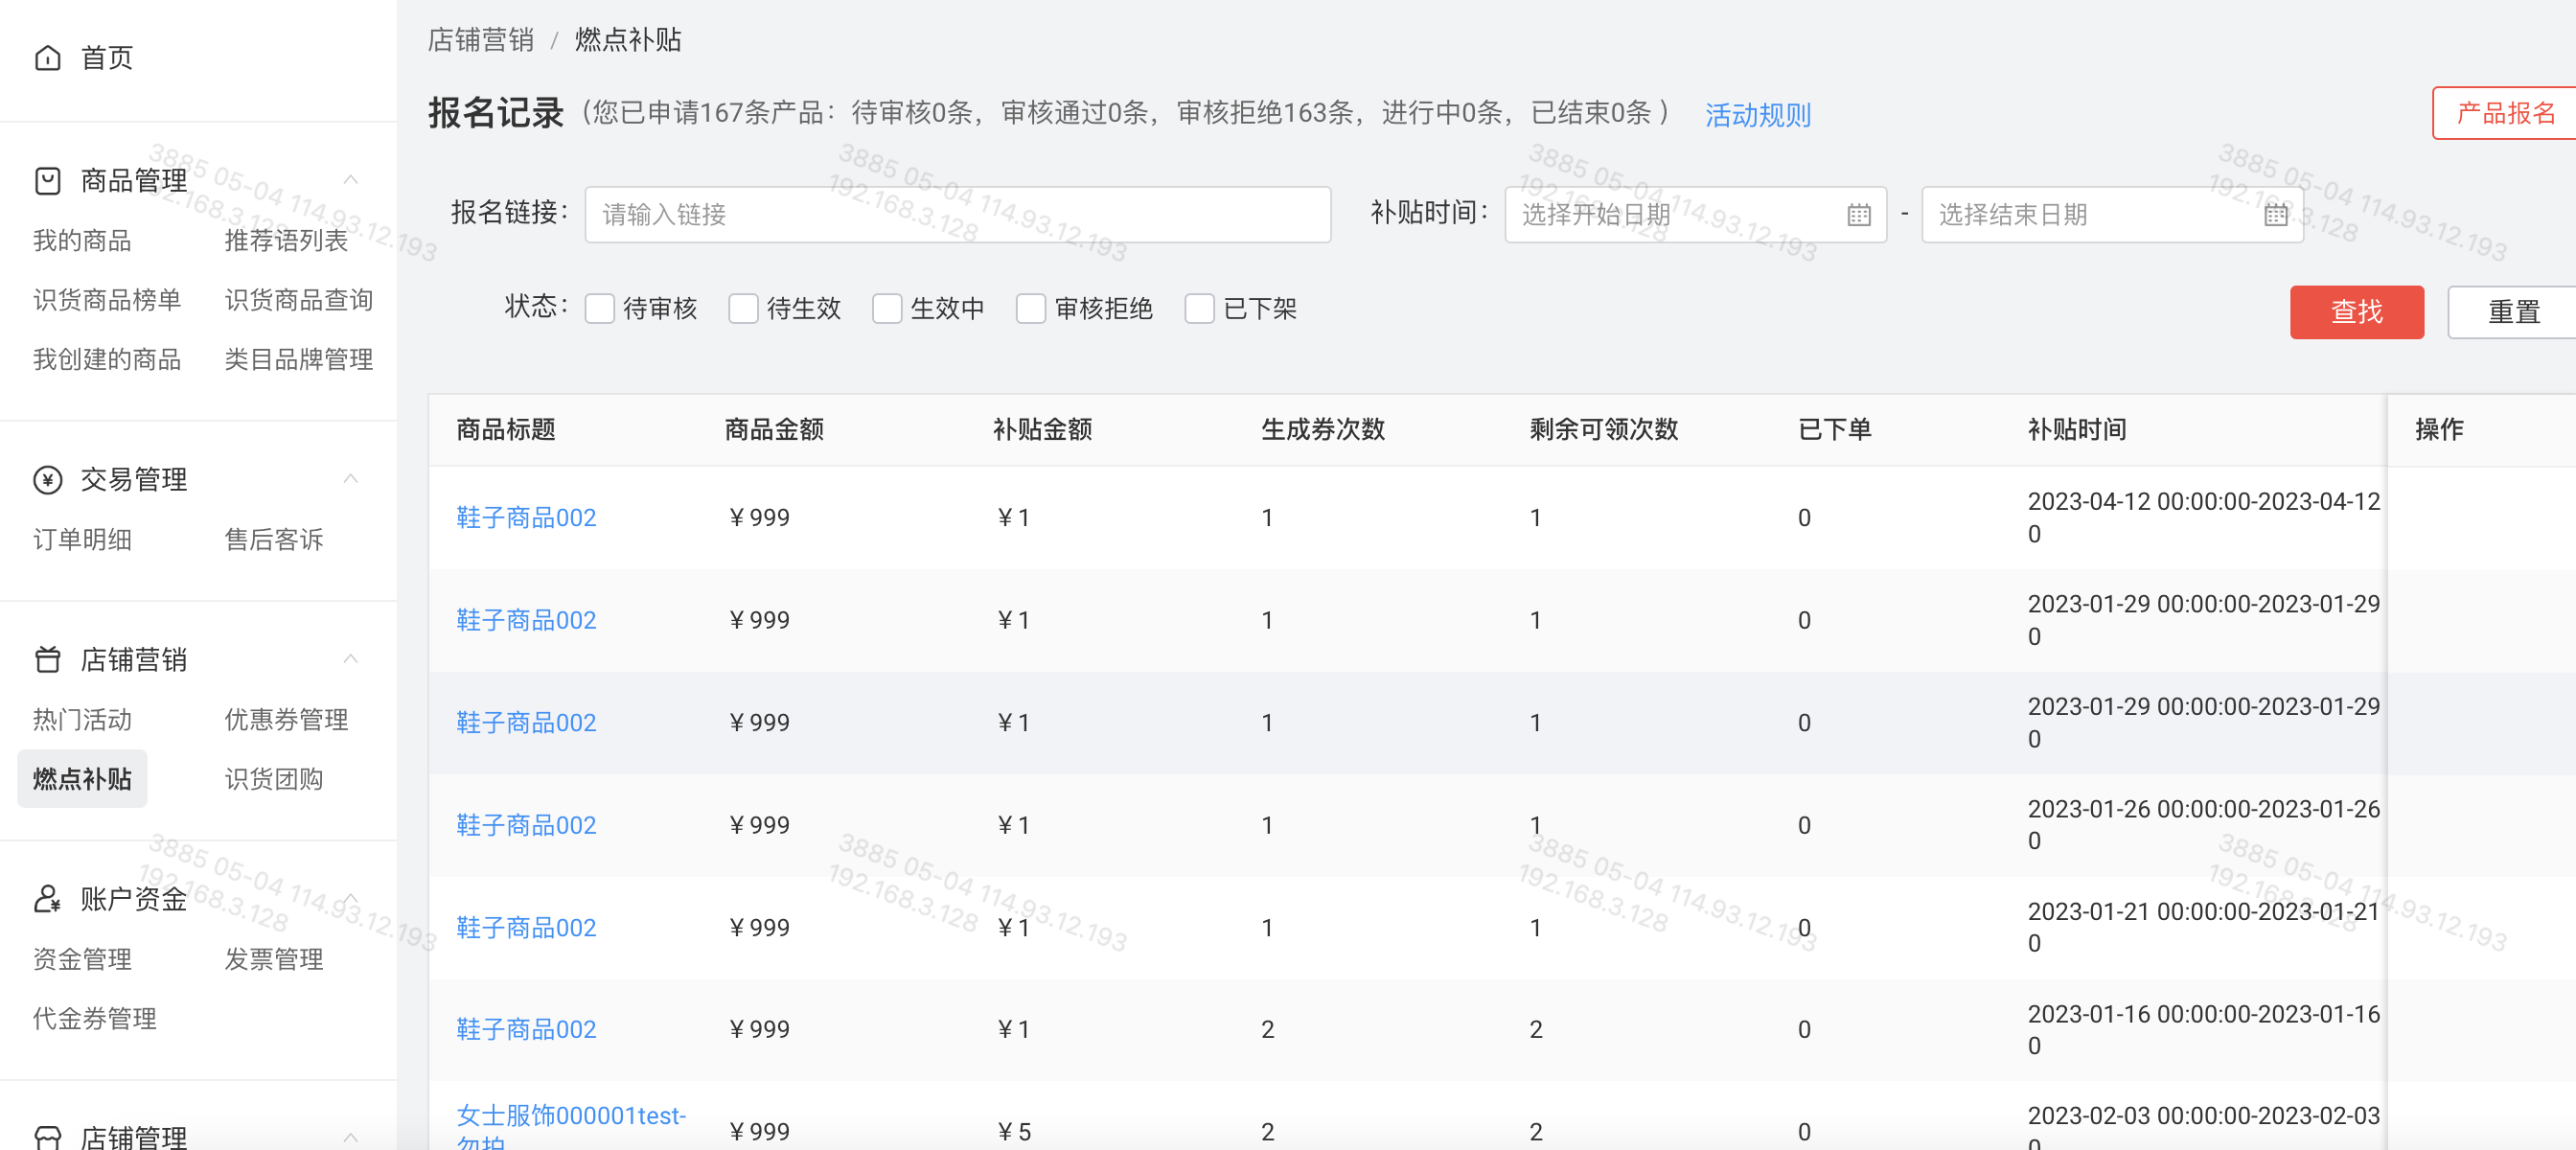Click the 剩余可领次数 column header
This screenshot has height=1150, width=2576.
pyautogui.click(x=1604, y=430)
